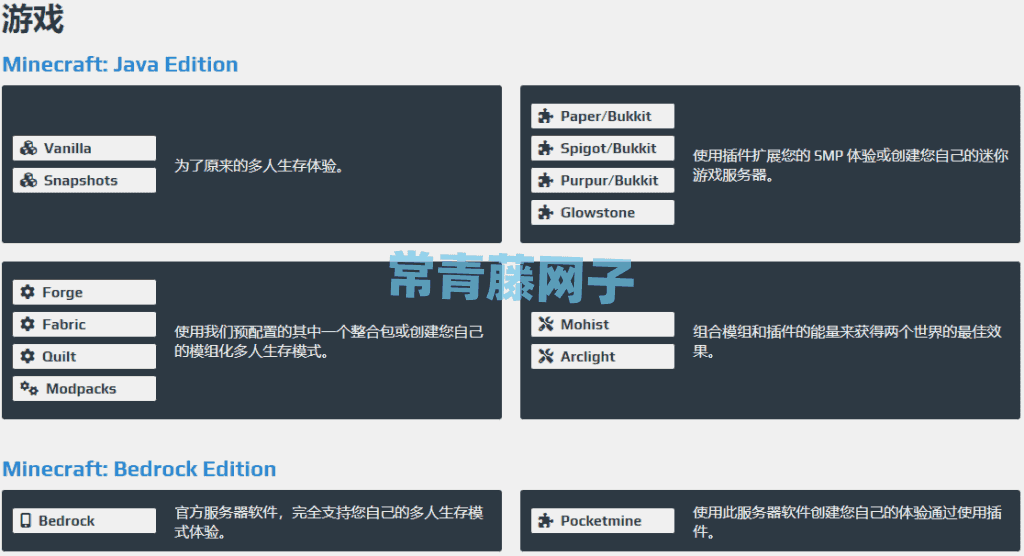Click the puzzle piece icon on Purpur/Bukkit

point(545,180)
